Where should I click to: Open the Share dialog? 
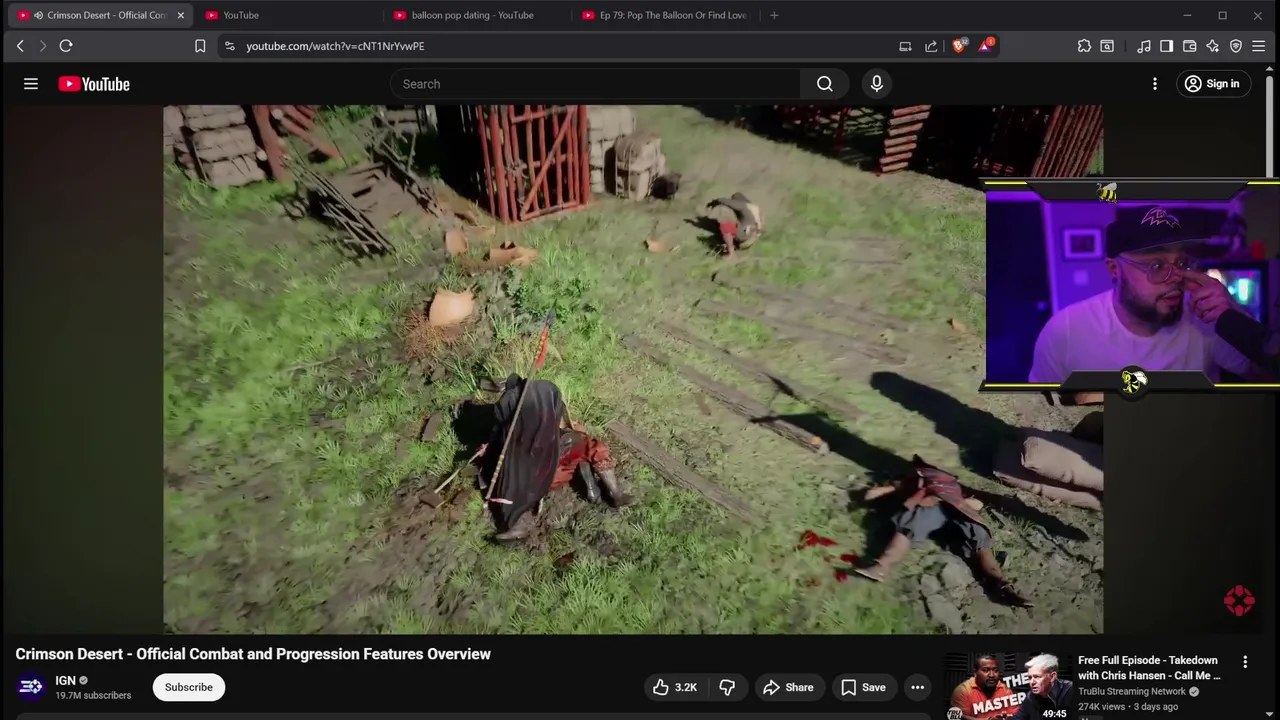[788, 687]
